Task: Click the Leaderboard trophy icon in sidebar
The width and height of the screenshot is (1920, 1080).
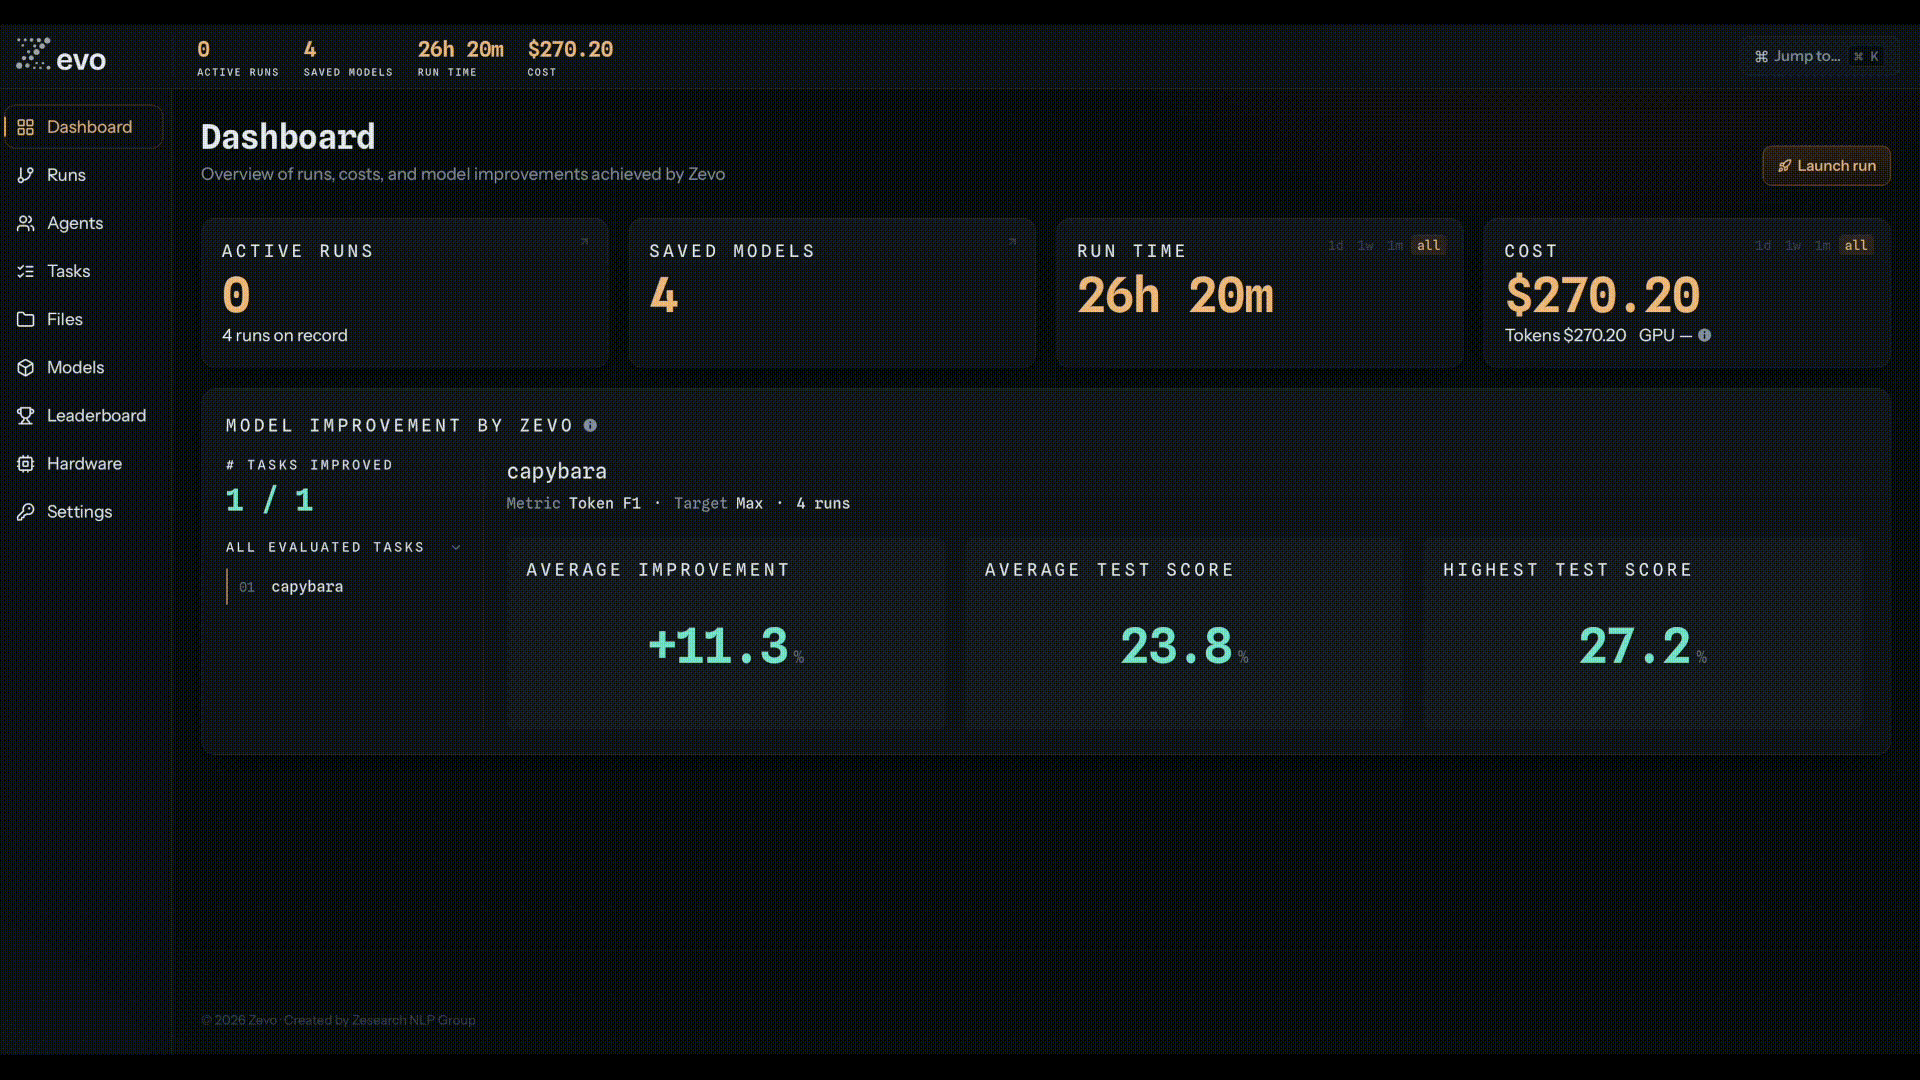Action: pos(26,415)
